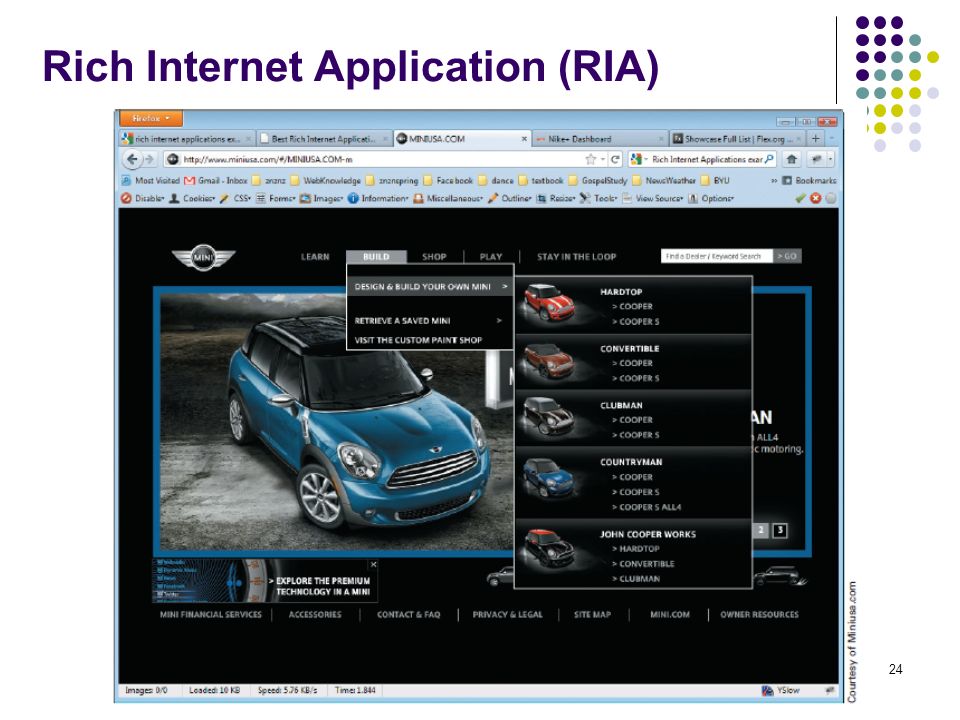Open the Tools developer menu

(x=599, y=198)
